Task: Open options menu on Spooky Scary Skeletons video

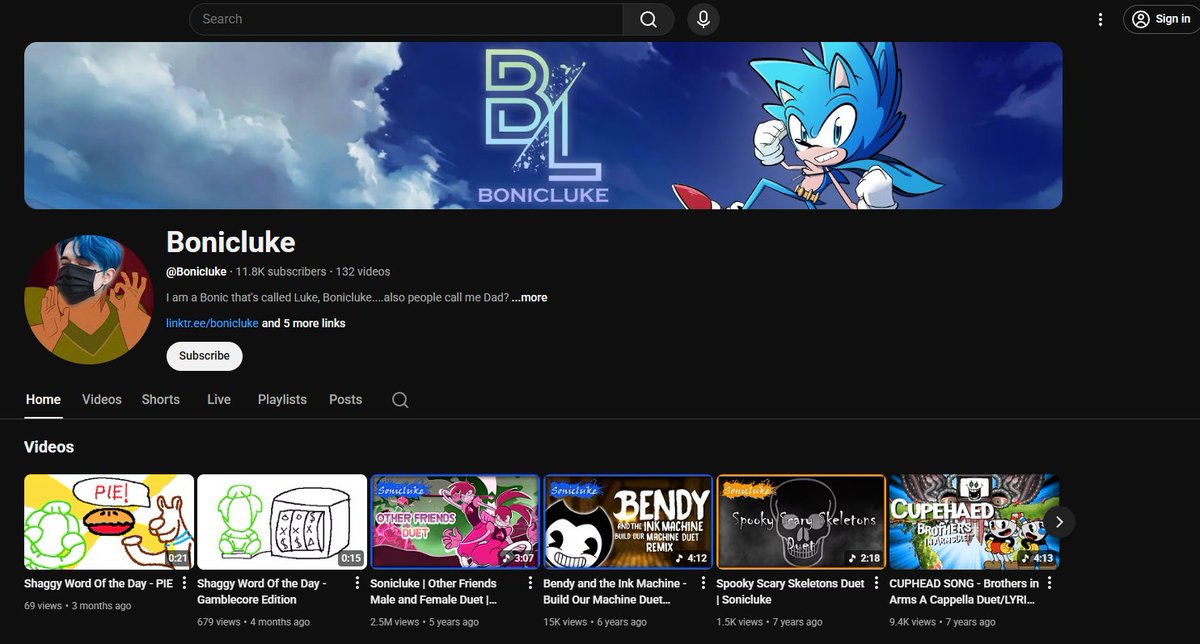Action: 877,581
